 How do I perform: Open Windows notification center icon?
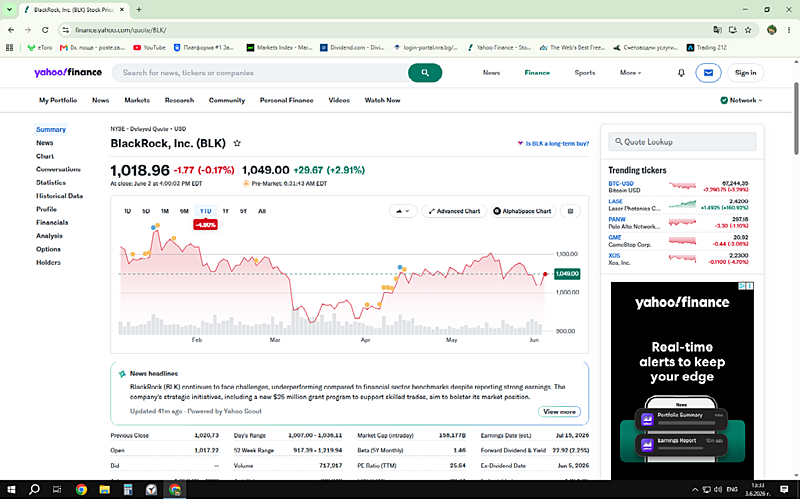pos(784,489)
